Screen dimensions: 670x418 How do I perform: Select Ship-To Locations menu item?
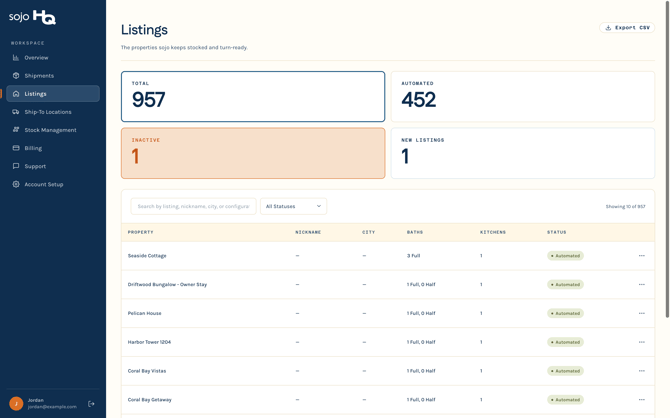tap(53, 112)
